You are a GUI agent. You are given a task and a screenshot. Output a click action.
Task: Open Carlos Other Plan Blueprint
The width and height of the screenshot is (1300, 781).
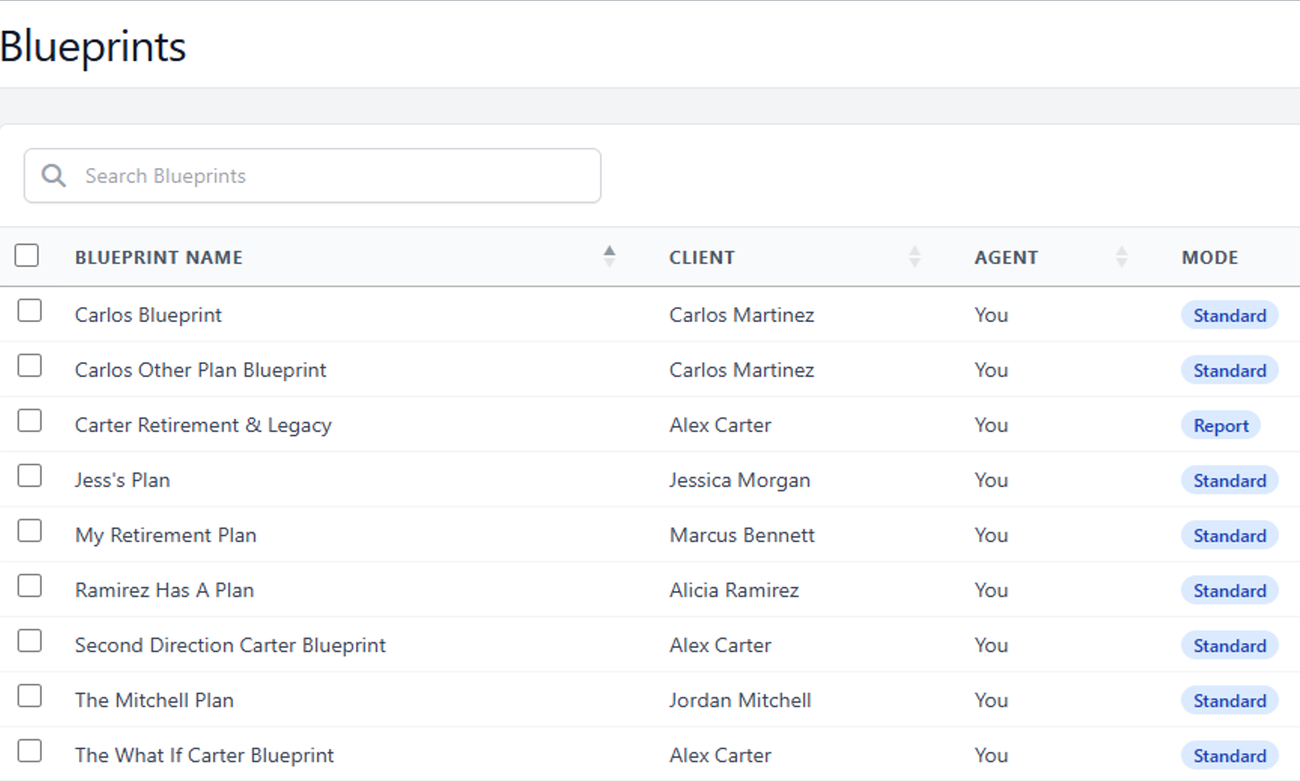pyautogui.click(x=201, y=370)
